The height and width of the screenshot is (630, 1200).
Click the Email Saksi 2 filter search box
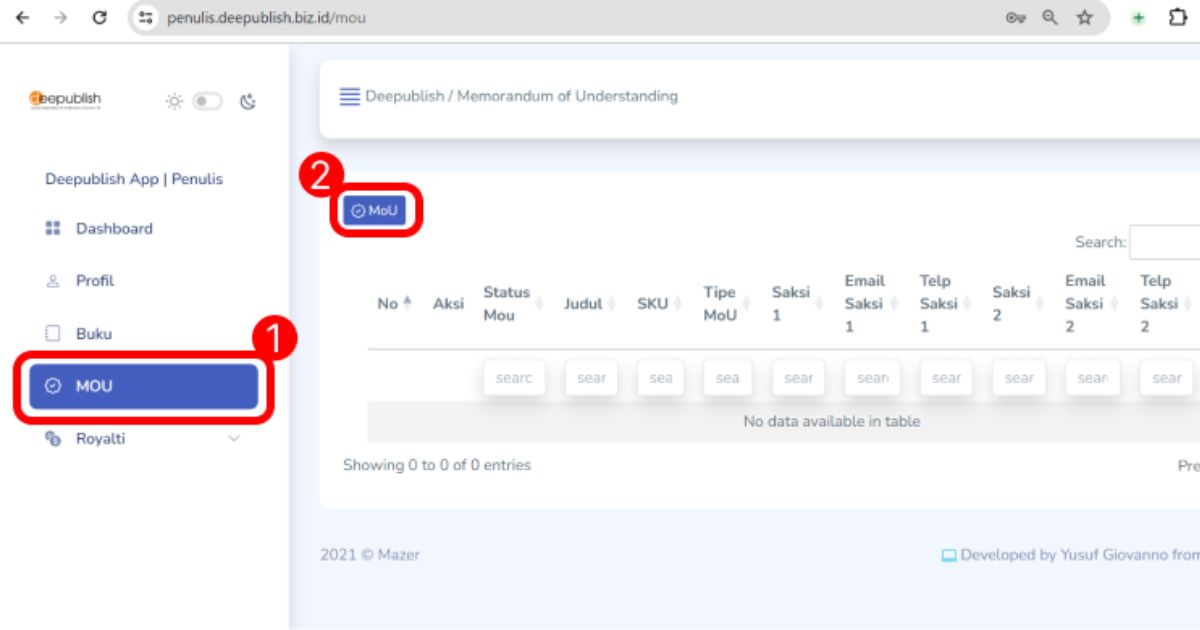[1093, 378]
